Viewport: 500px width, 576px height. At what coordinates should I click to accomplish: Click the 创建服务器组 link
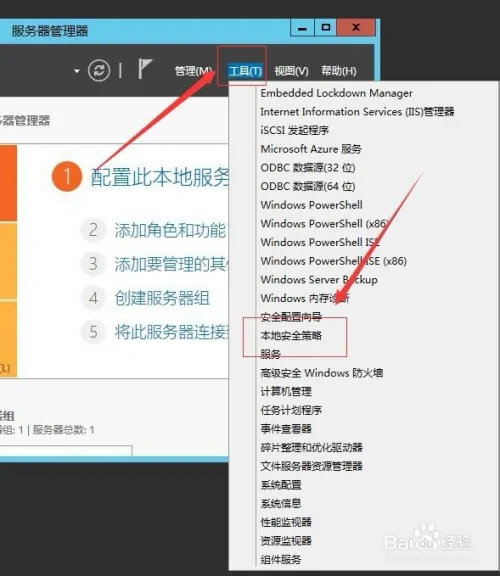[x=162, y=298]
